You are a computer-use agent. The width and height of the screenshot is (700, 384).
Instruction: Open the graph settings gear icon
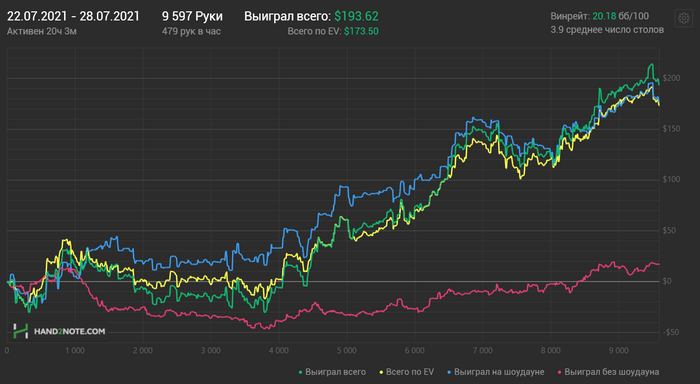[683, 19]
